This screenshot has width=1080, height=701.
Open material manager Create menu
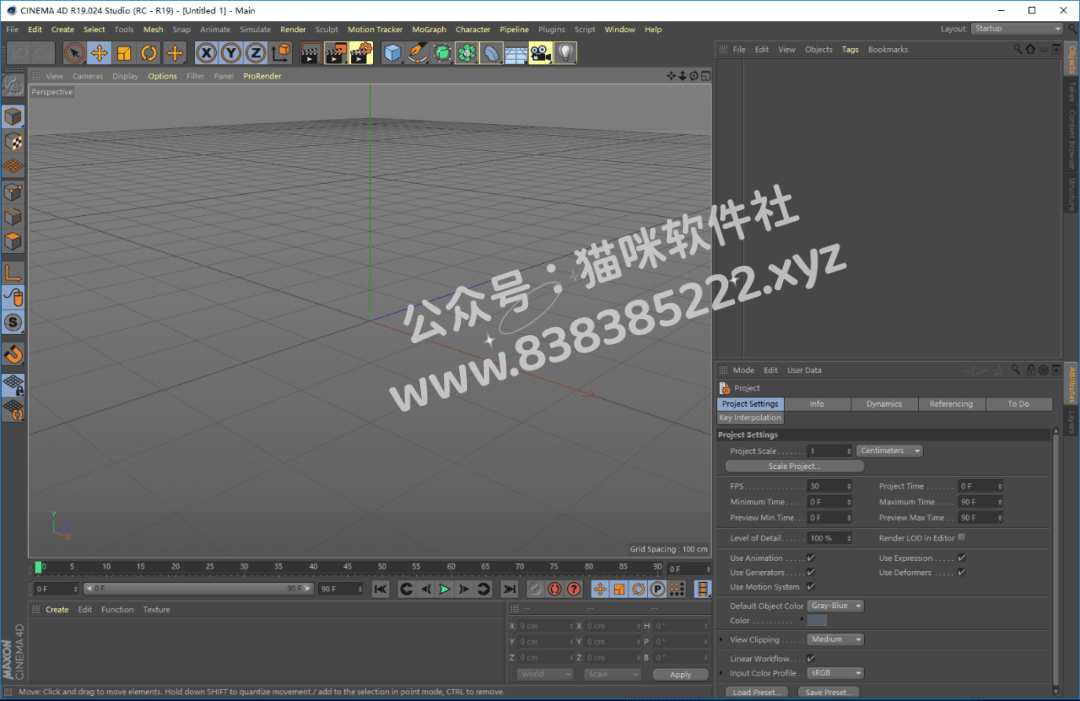(57, 609)
